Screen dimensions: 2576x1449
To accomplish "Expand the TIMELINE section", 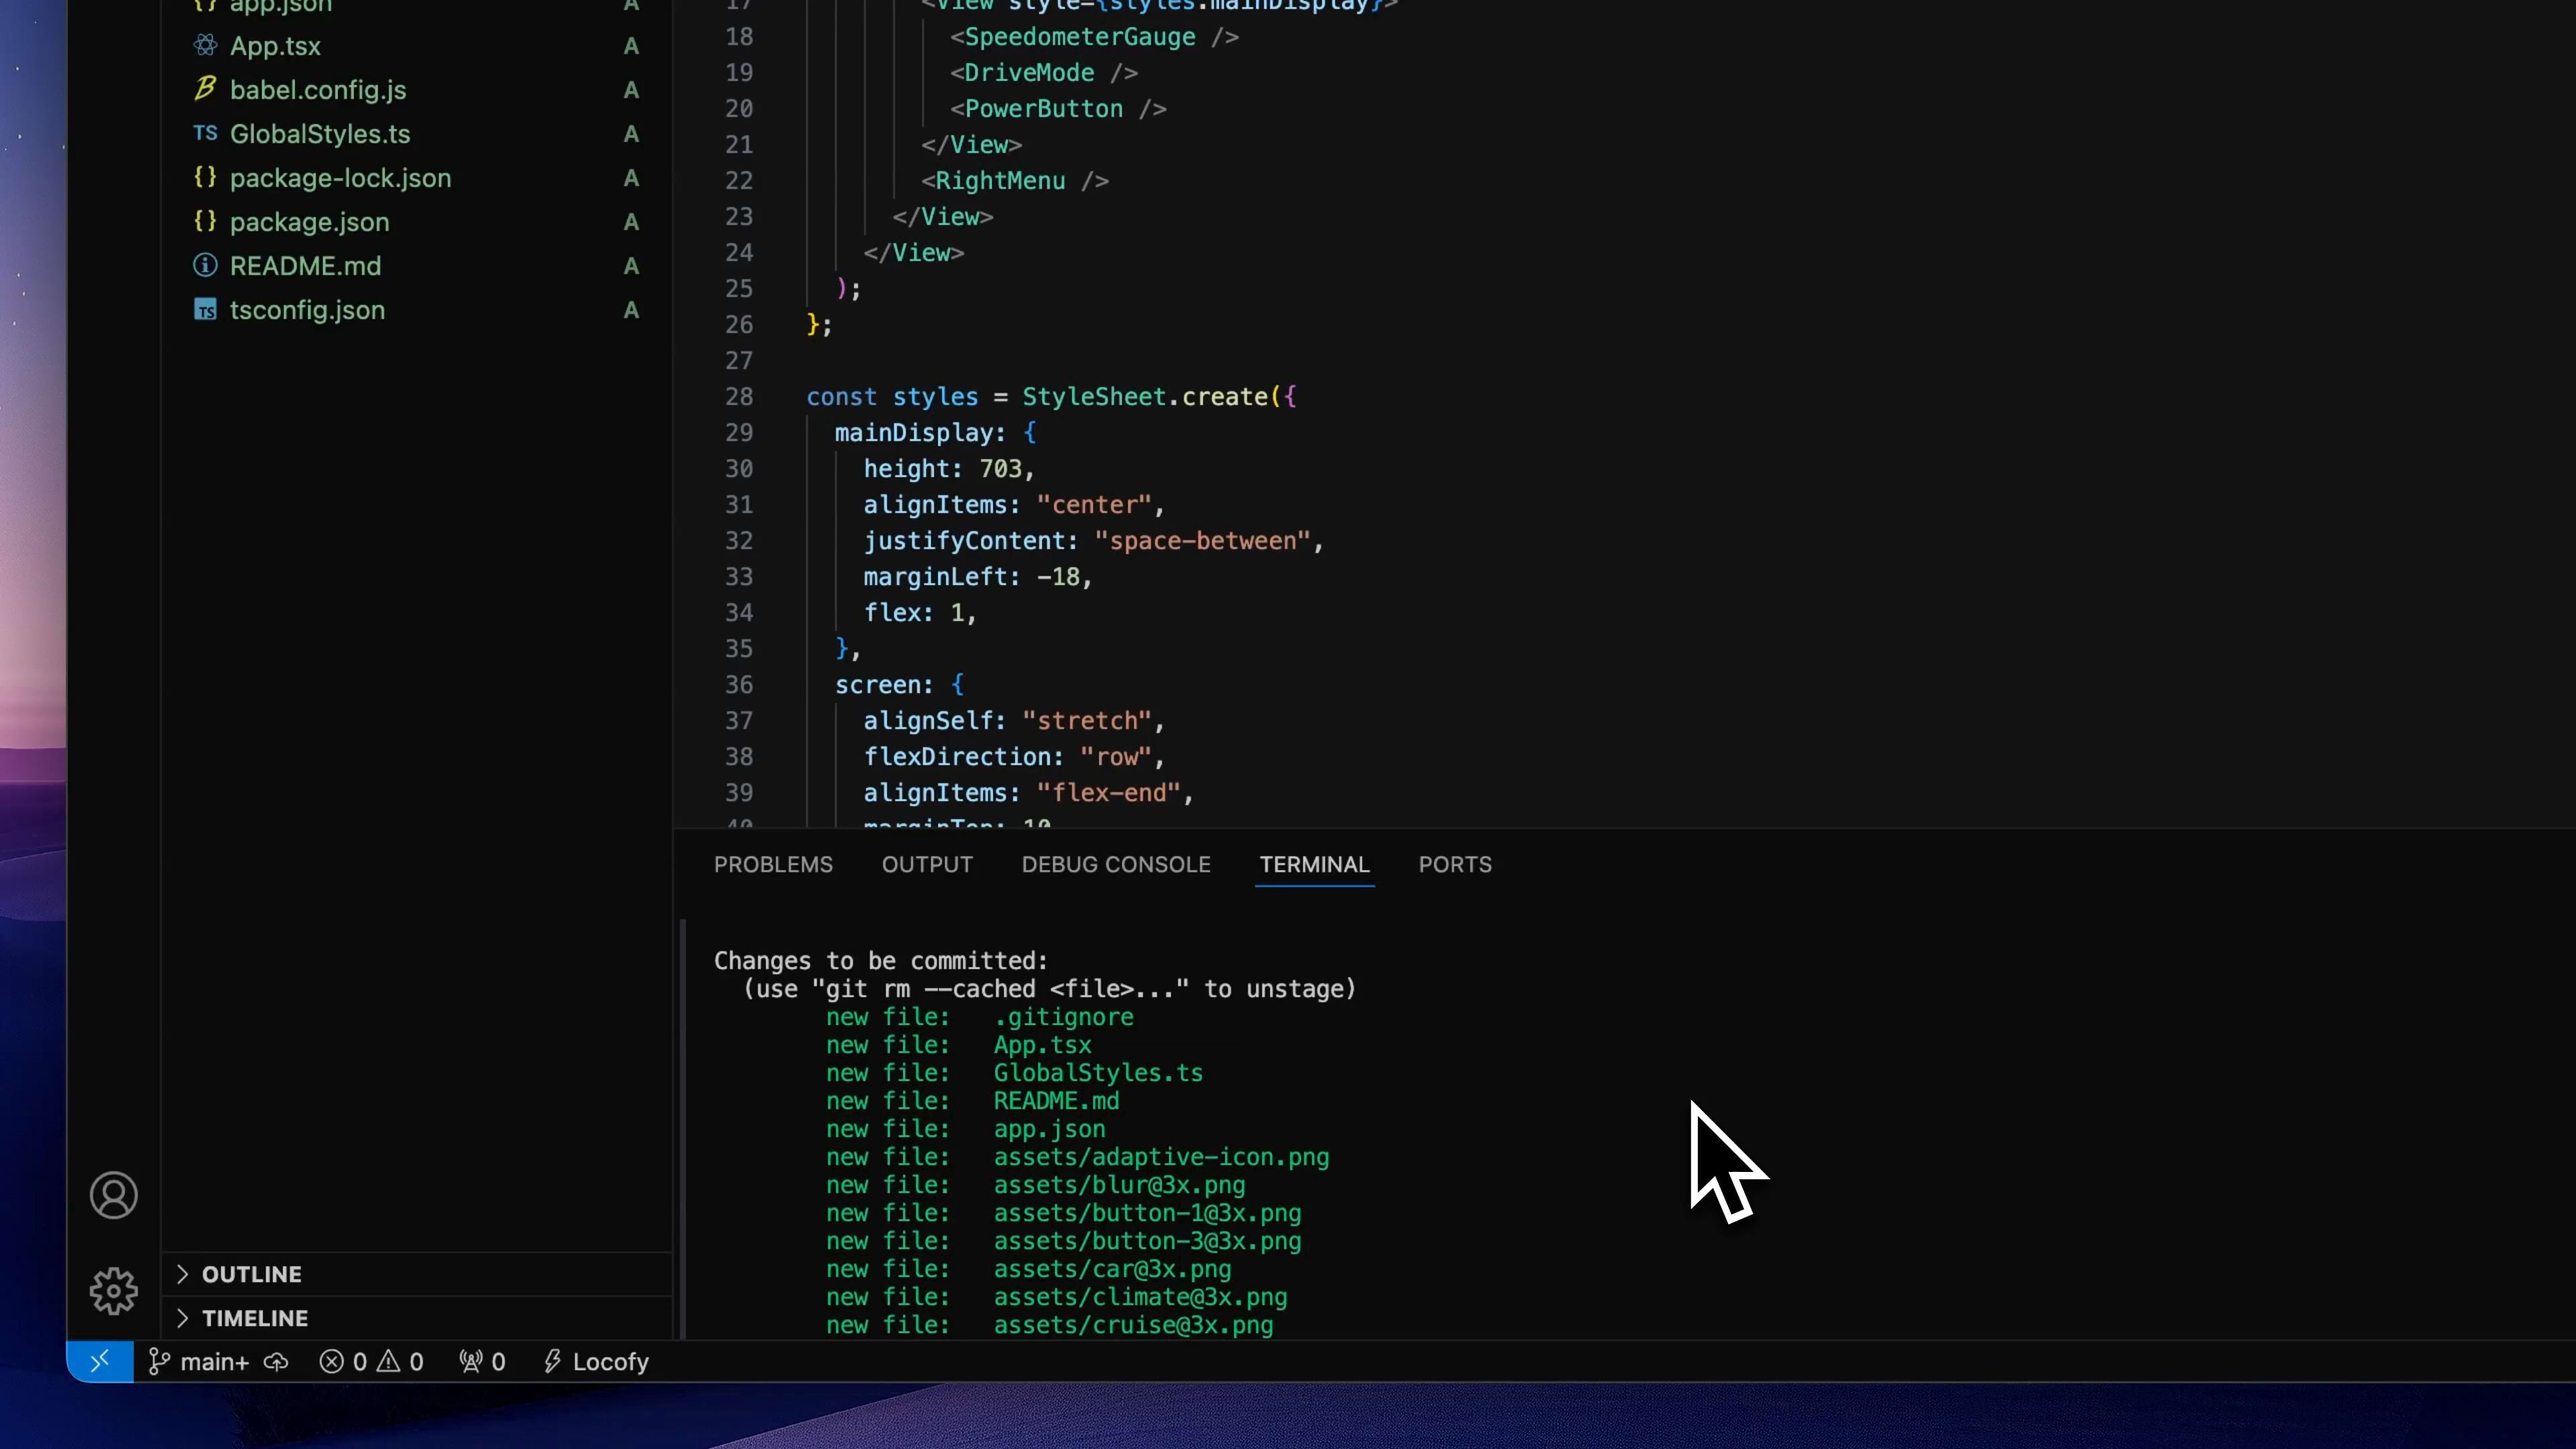I will pyautogui.click(x=418, y=1318).
